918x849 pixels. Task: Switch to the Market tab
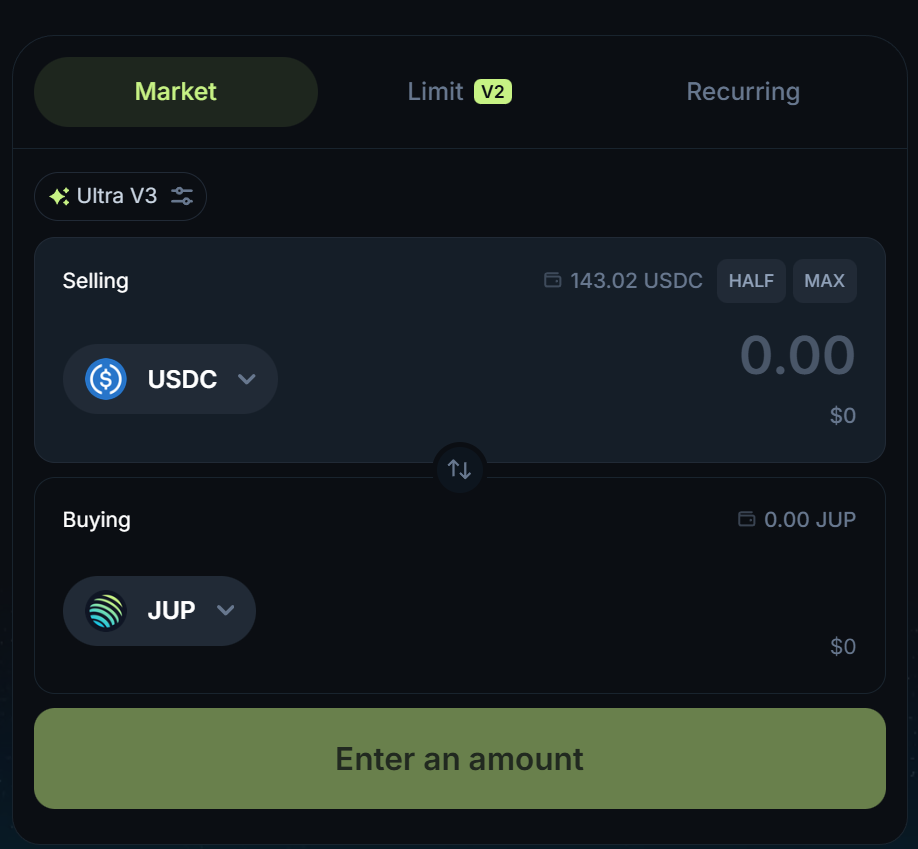click(x=176, y=92)
